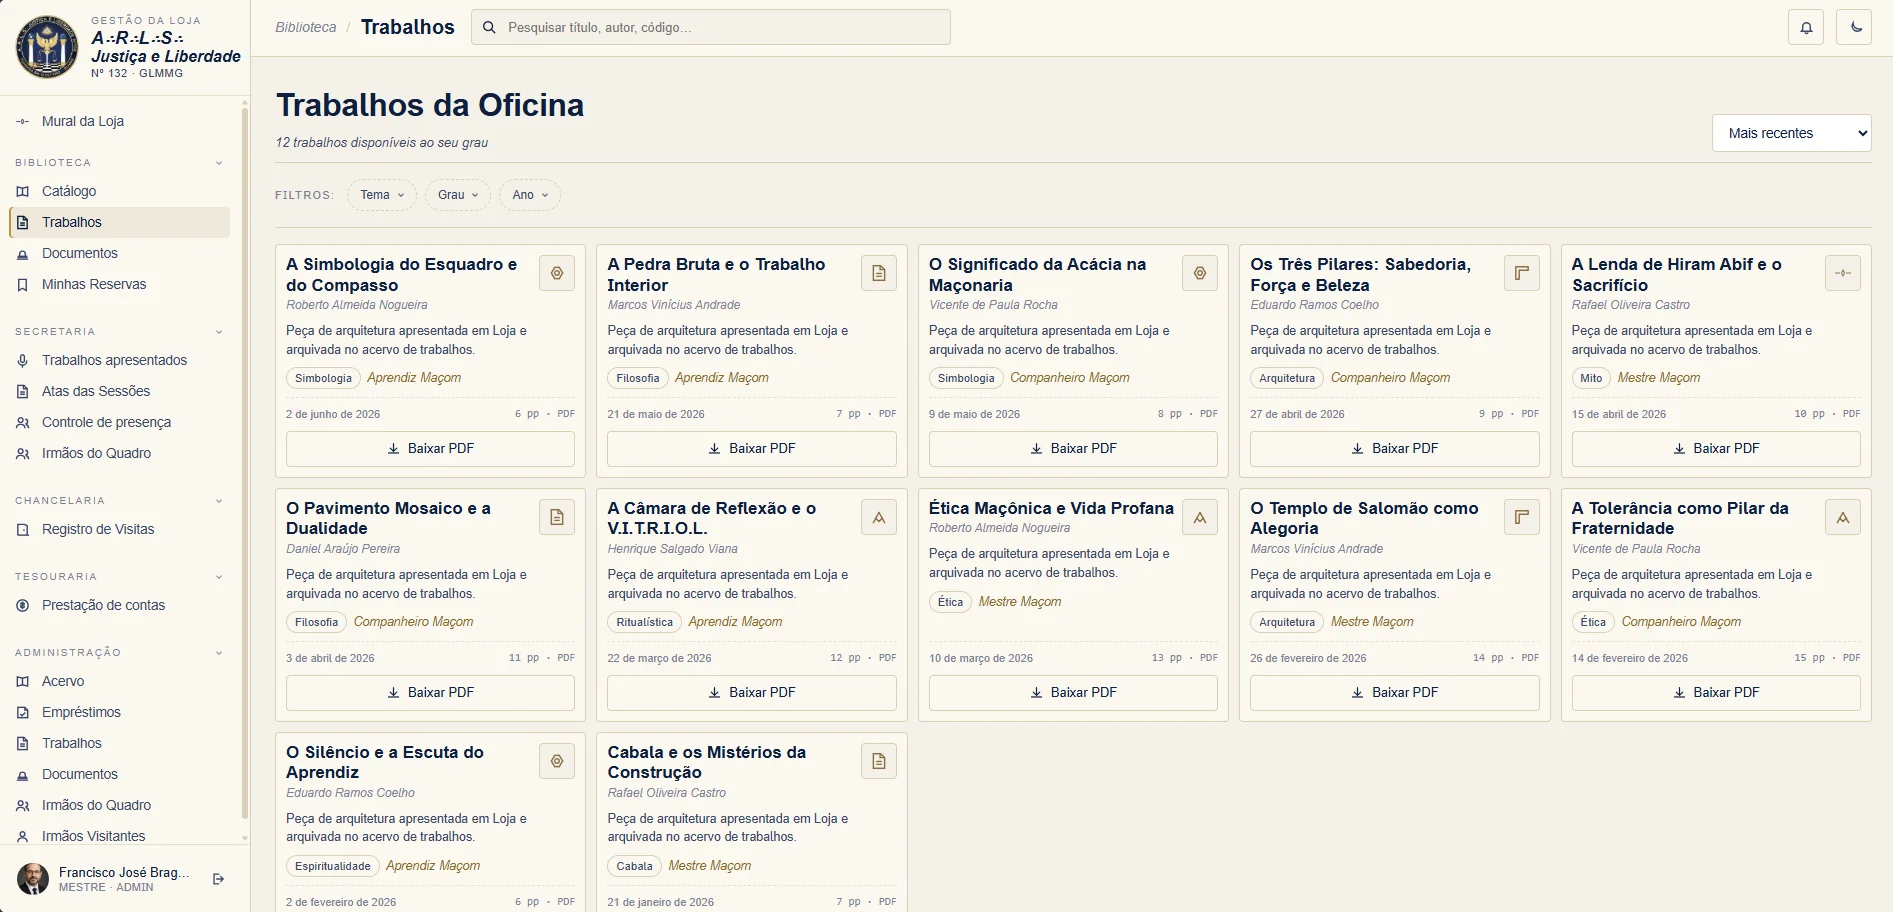Collapse the Chancelaria sidebar section
Viewport: 1893px width, 912px height.
coord(219,501)
